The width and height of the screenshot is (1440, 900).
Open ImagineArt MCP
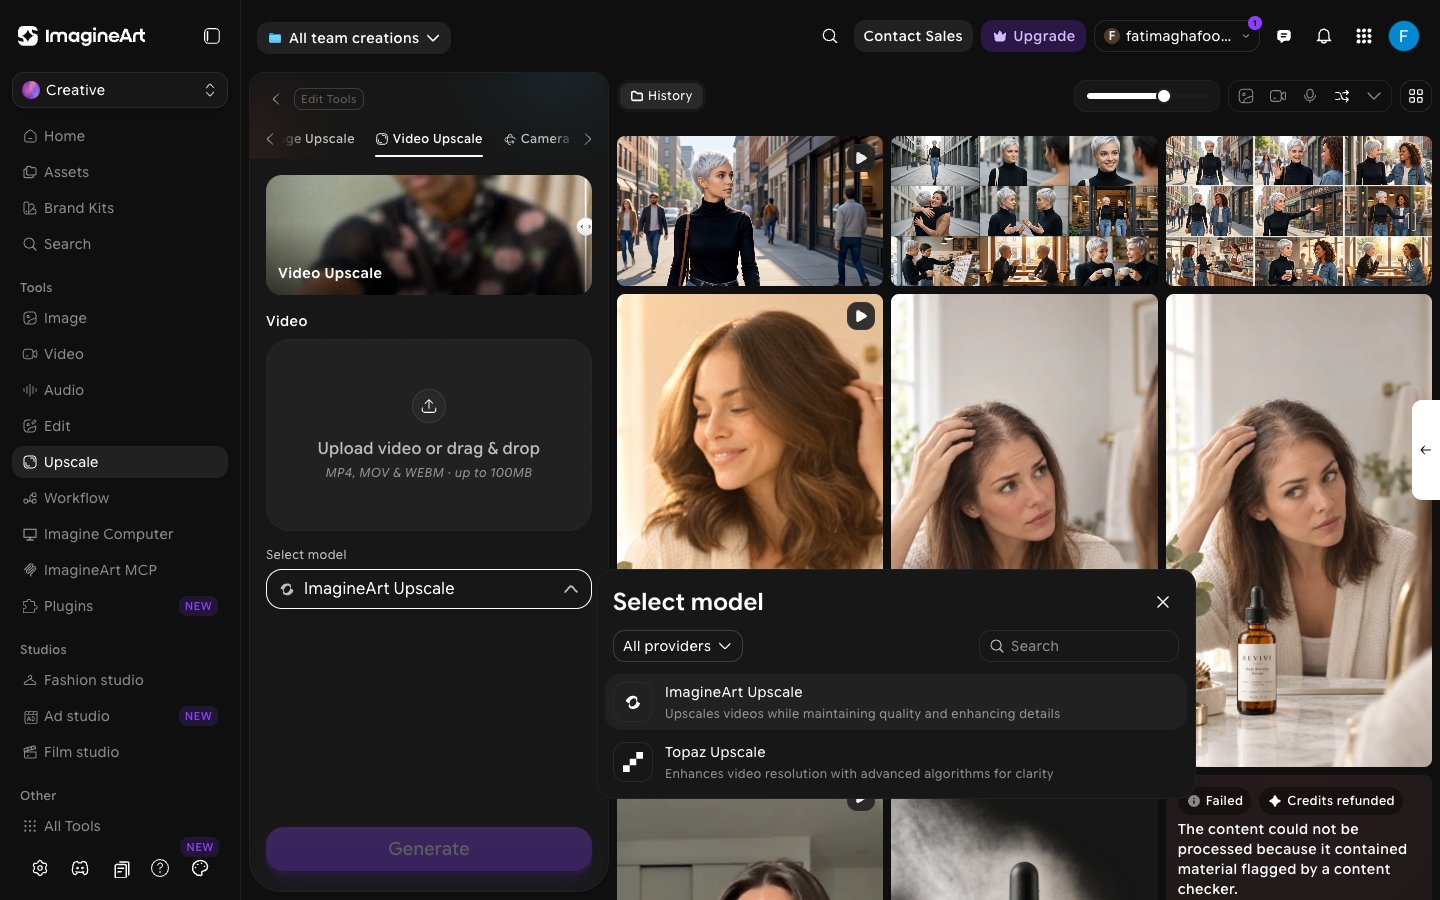[120, 570]
